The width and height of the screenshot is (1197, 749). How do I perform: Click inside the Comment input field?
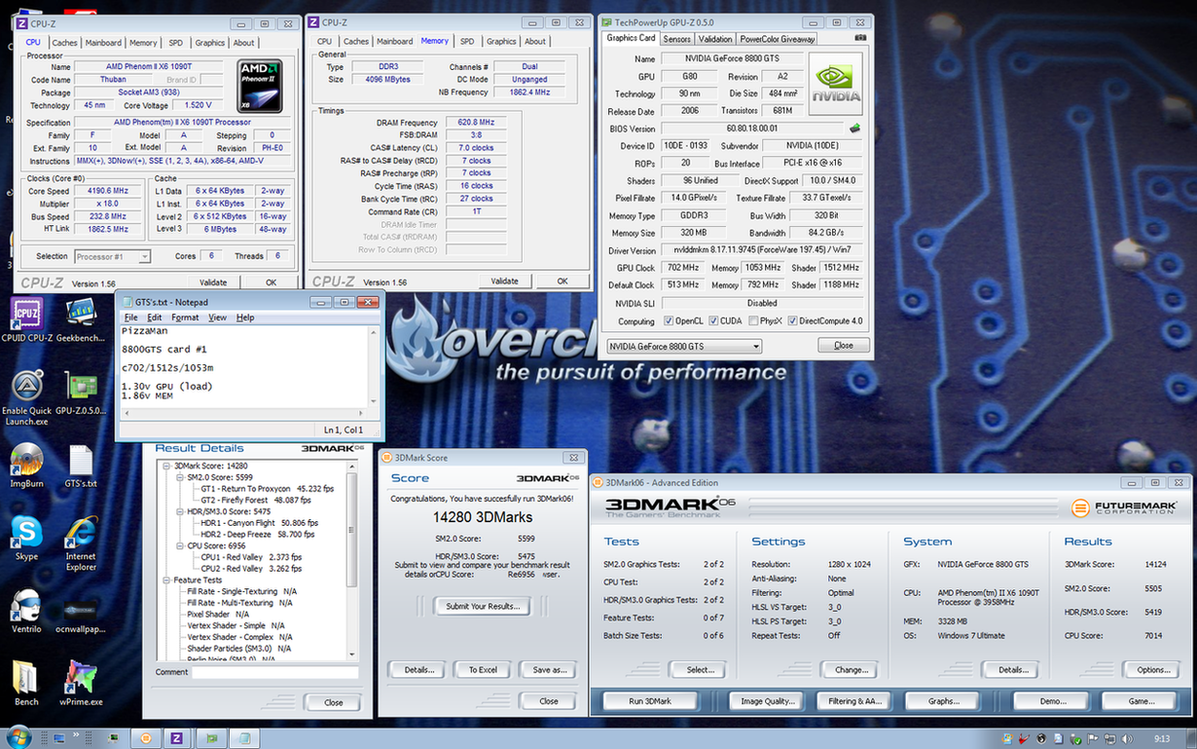click(275, 673)
